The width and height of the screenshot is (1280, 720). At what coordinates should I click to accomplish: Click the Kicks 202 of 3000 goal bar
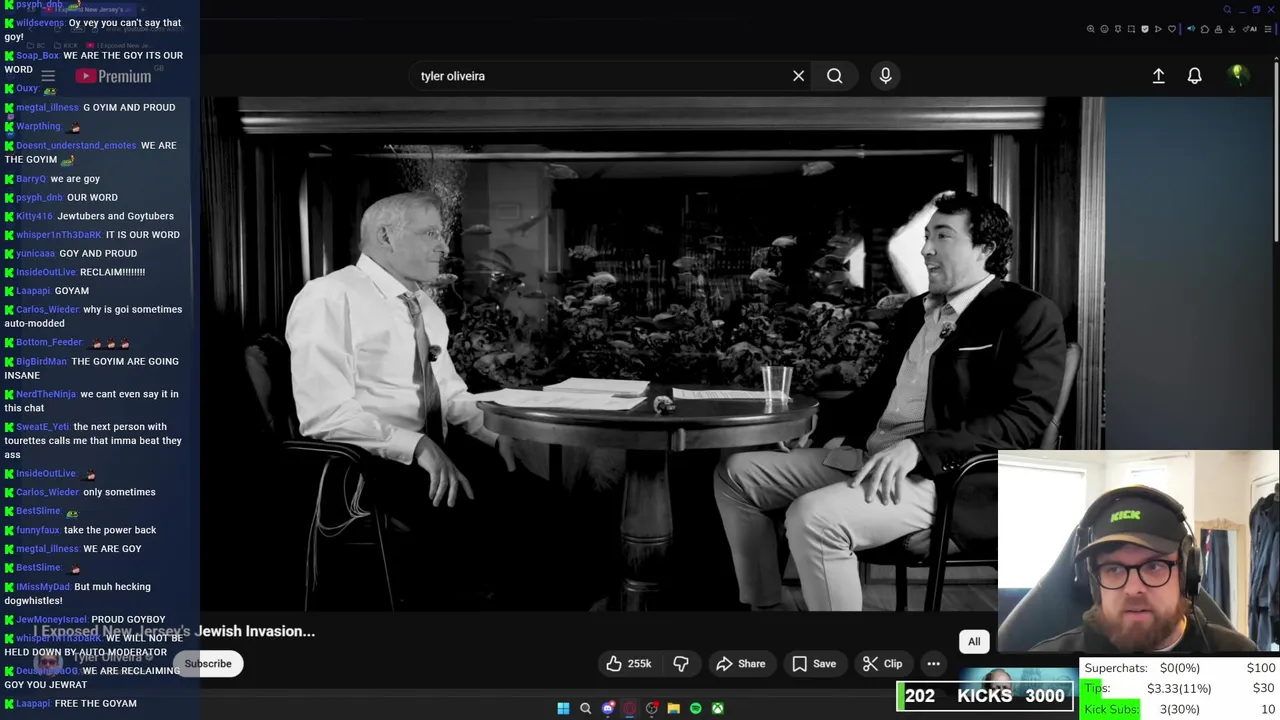(985, 696)
